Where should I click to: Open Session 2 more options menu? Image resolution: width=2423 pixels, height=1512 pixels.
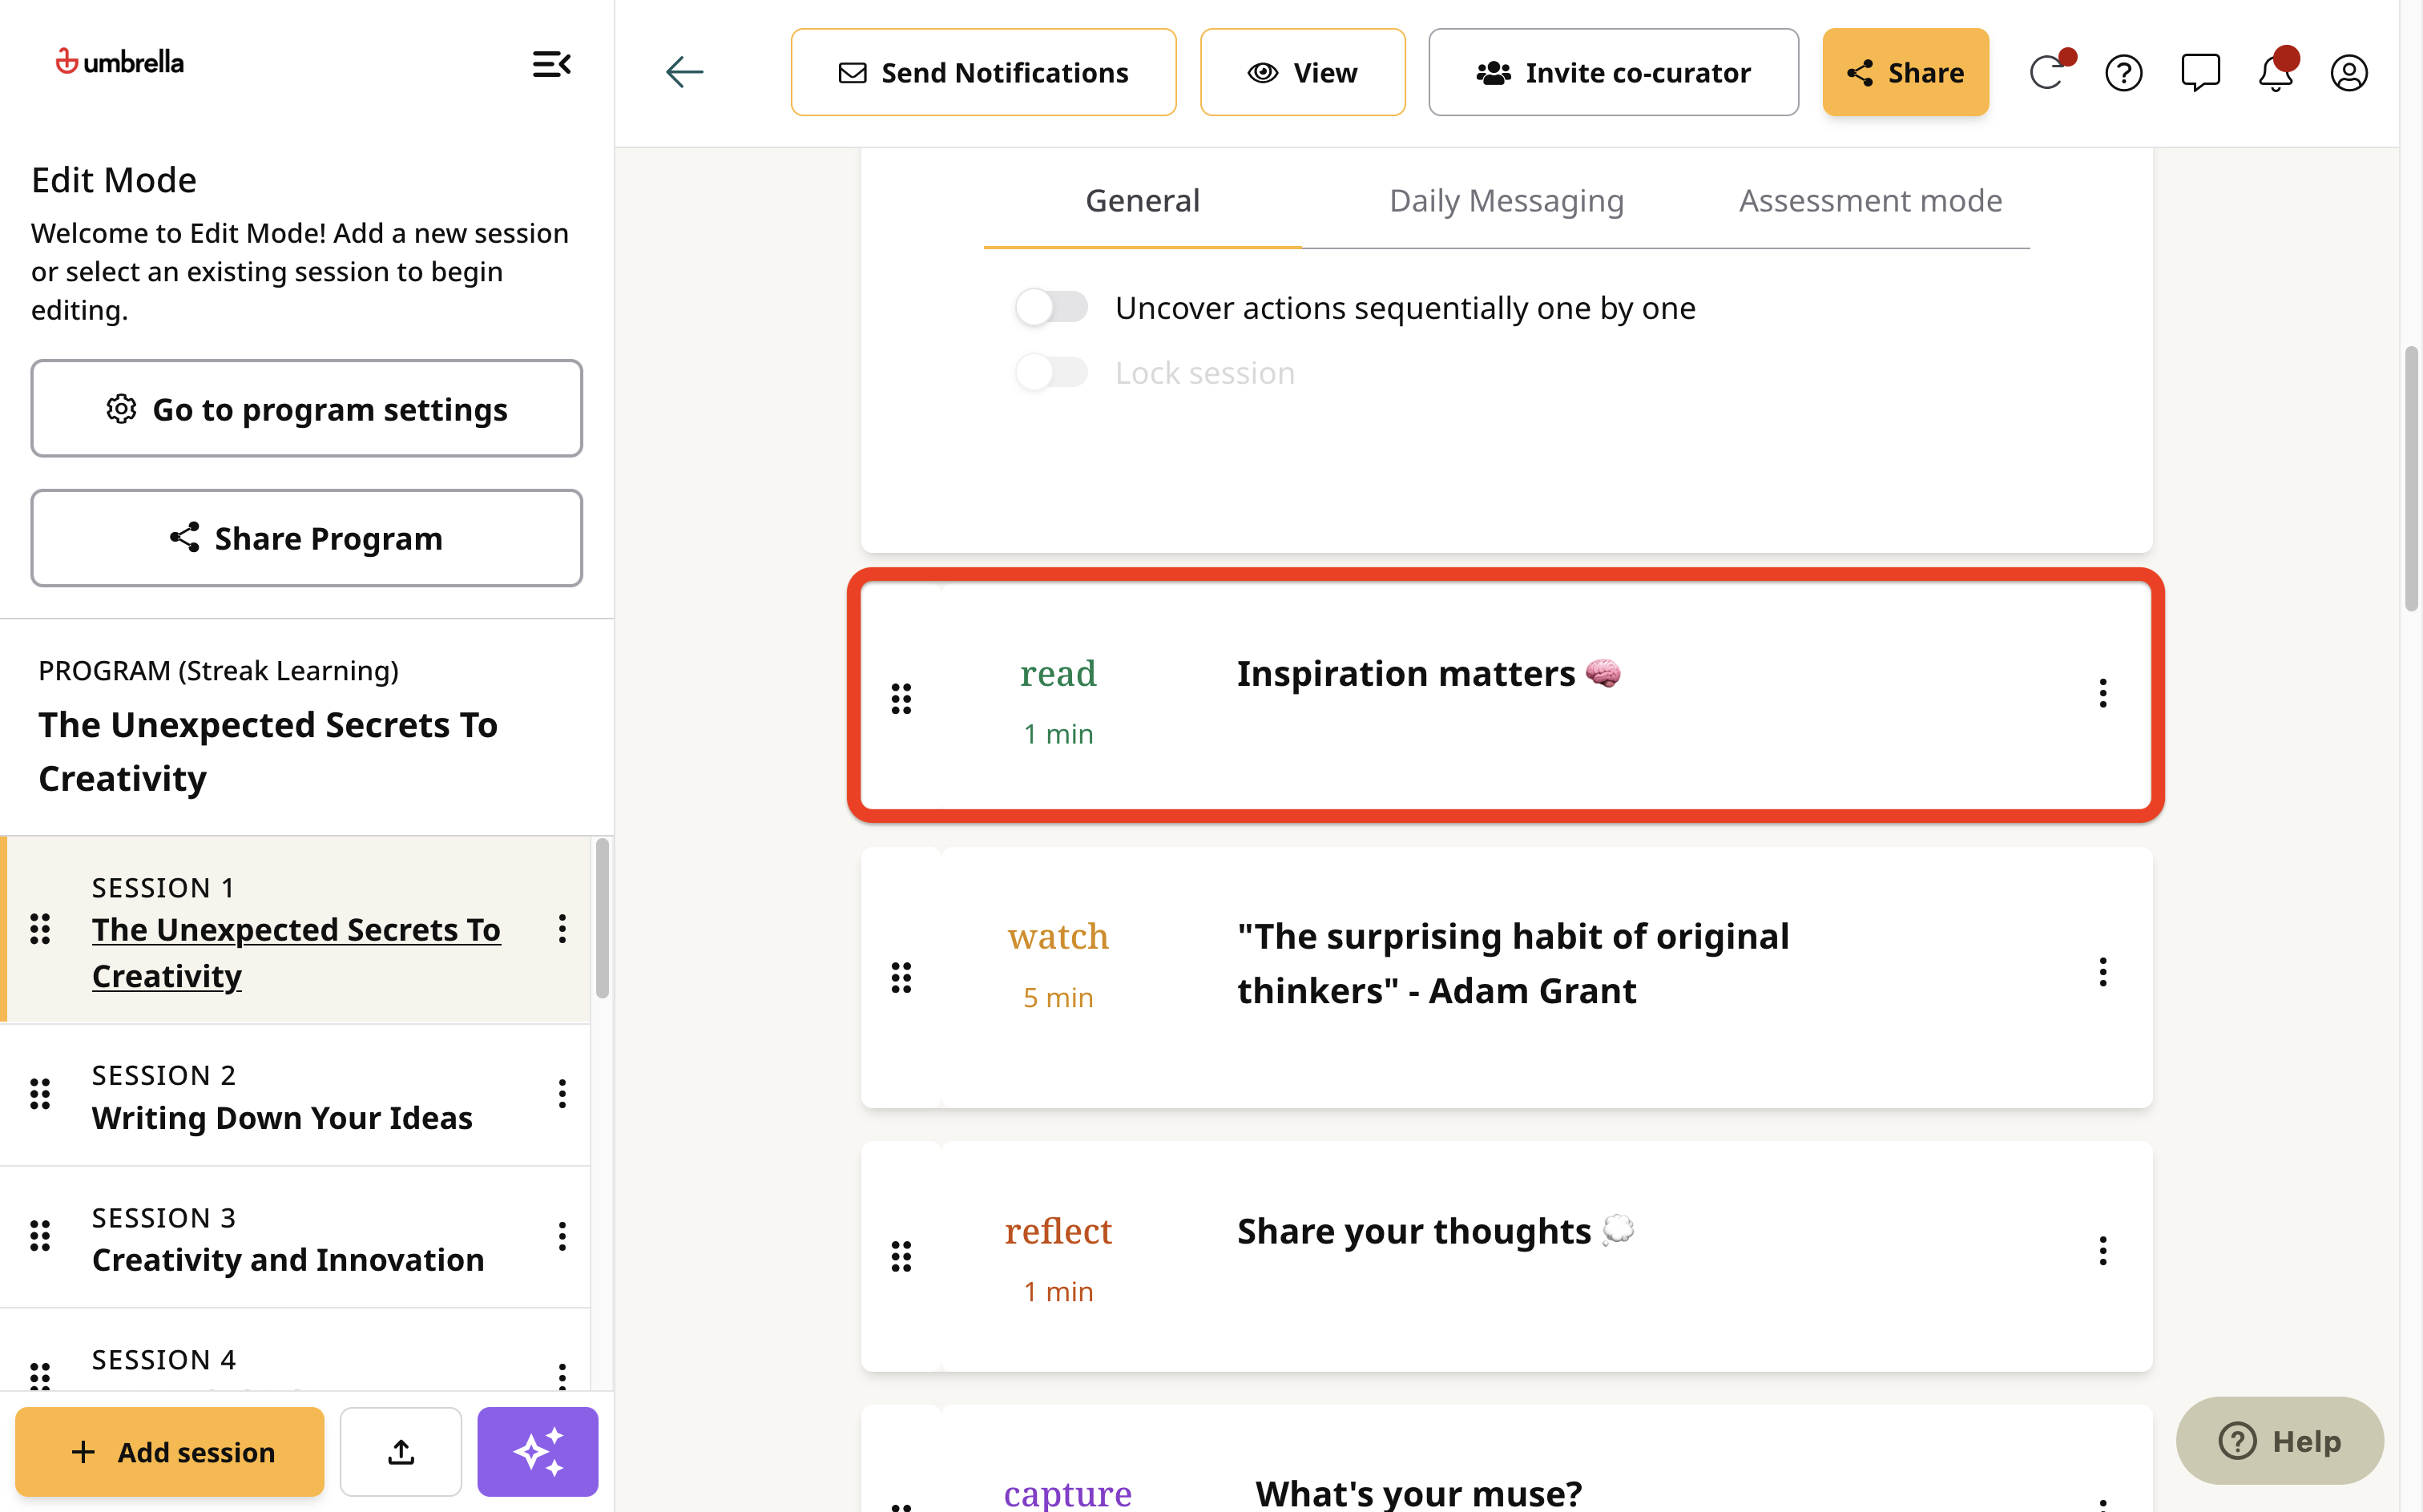pyautogui.click(x=562, y=1094)
